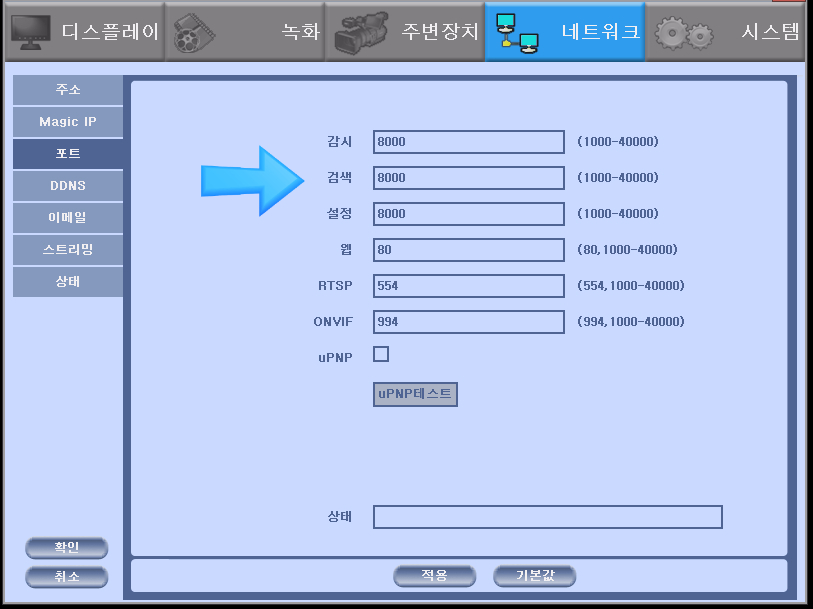Click the 취소 button
Screen dimensions: 813x609
[x=67, y=577]
